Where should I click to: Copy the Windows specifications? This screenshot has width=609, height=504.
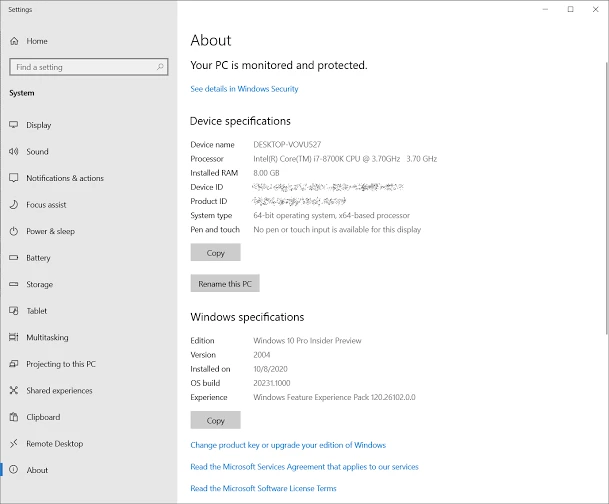click(216, 420)
